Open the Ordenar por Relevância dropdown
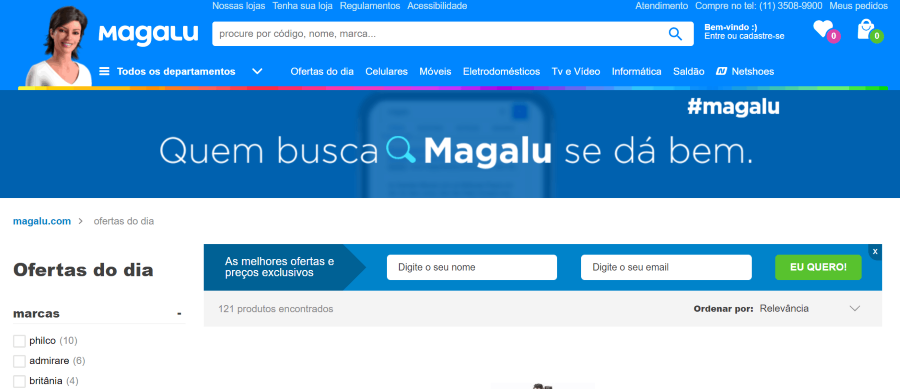The width and height of the screenshot is (900, 389). point(810,309)
